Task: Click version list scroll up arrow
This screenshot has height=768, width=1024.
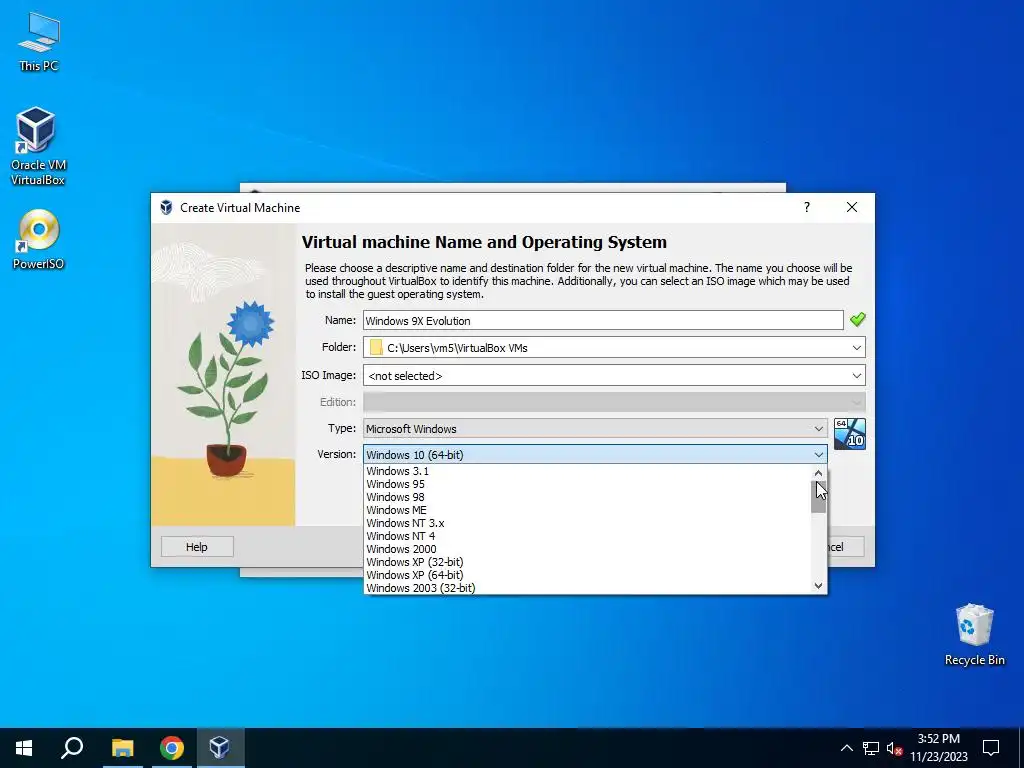Action: point(818,473)
